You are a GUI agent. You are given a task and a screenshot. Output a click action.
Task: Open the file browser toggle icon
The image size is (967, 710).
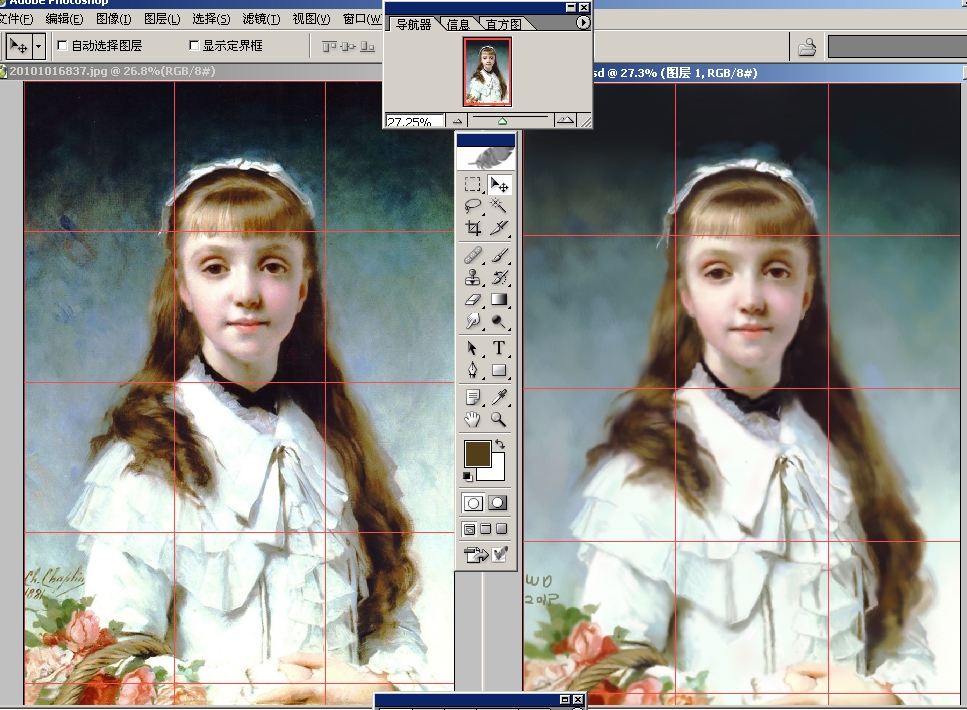[x=807, y=47]
